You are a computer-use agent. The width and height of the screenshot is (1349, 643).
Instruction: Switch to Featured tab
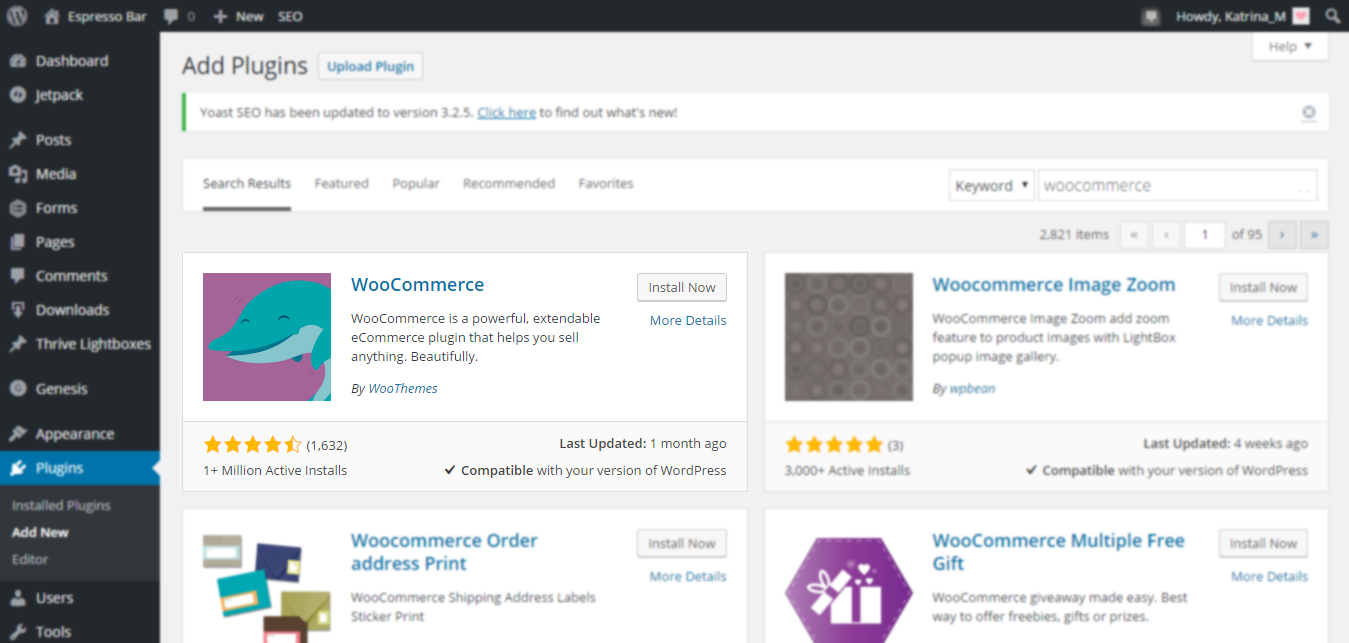click(x=341, y=184)
